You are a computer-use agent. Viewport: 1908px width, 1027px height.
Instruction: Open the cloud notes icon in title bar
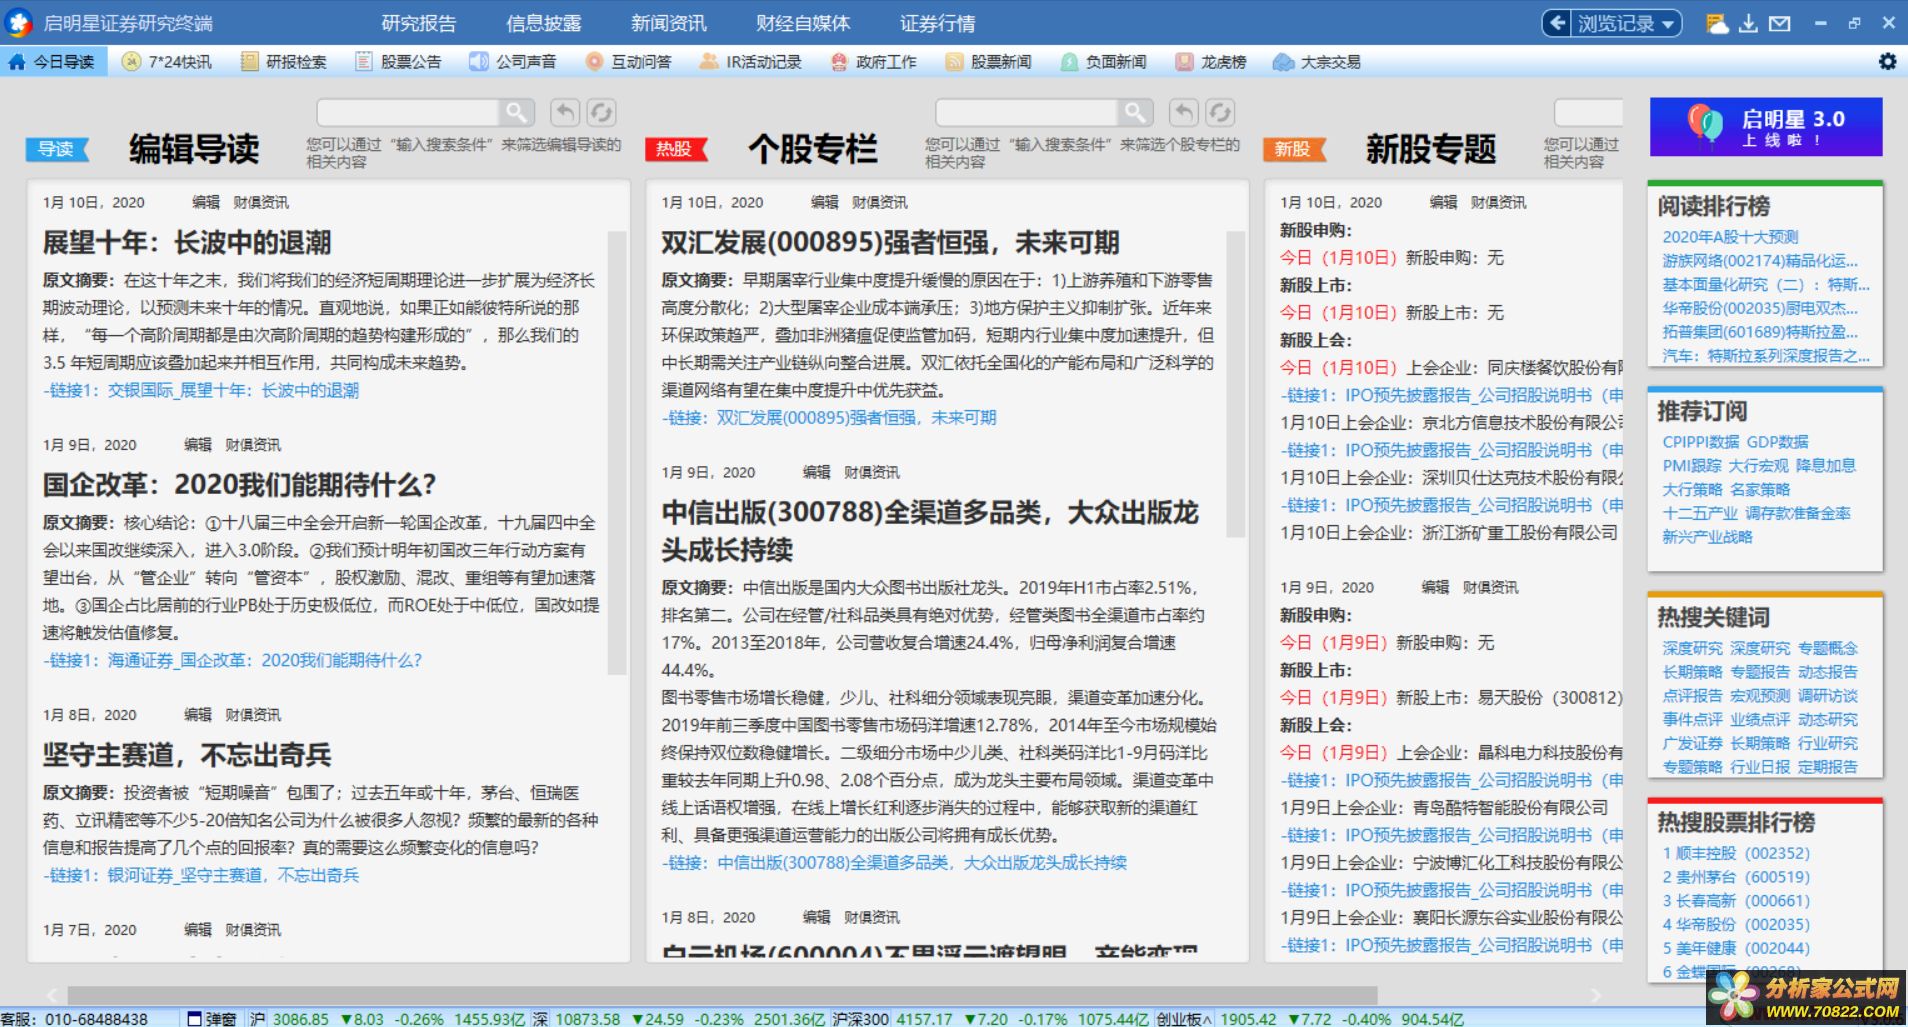(x=1716, y=23)
